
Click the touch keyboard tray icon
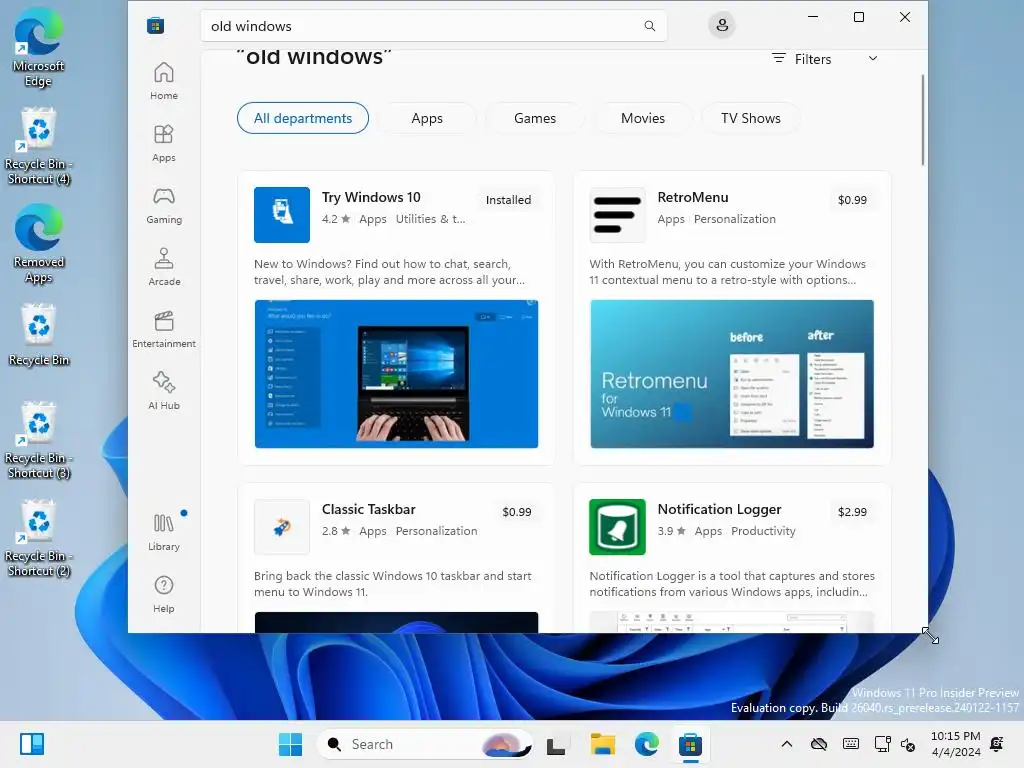(850, 744)
